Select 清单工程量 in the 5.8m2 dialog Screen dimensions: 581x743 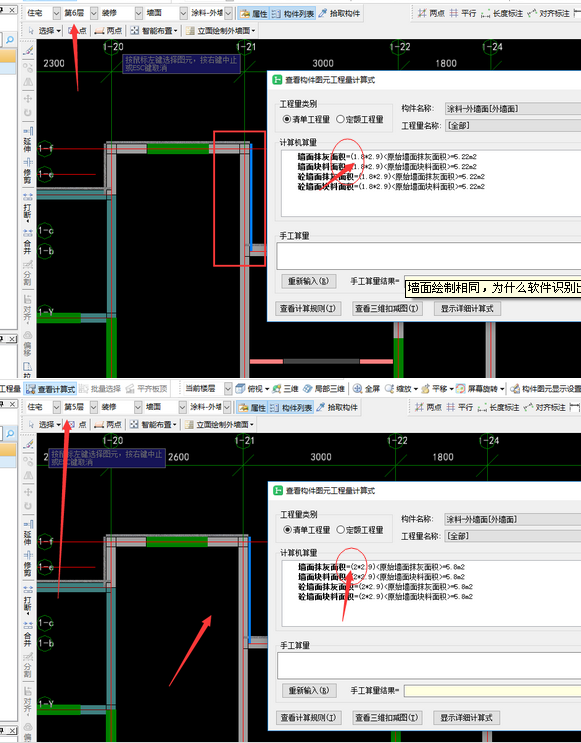(307, 530)
